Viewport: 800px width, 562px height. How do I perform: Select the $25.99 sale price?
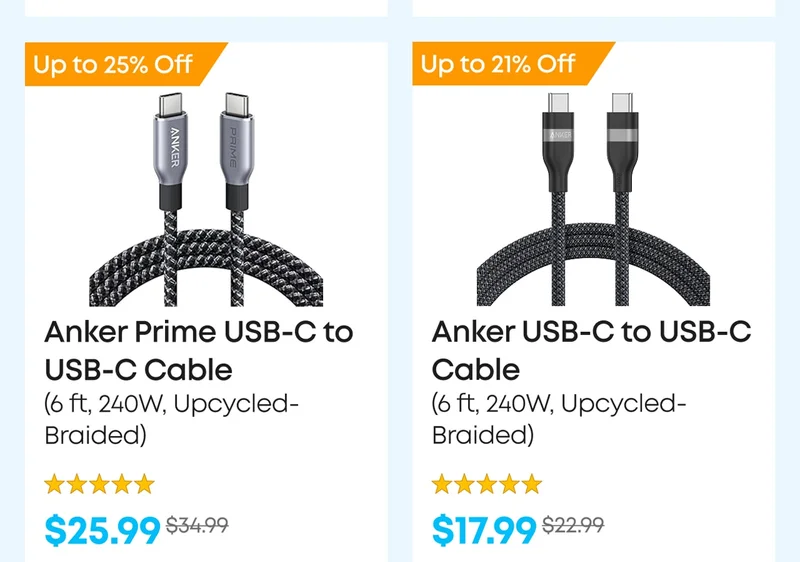[102, 529]
